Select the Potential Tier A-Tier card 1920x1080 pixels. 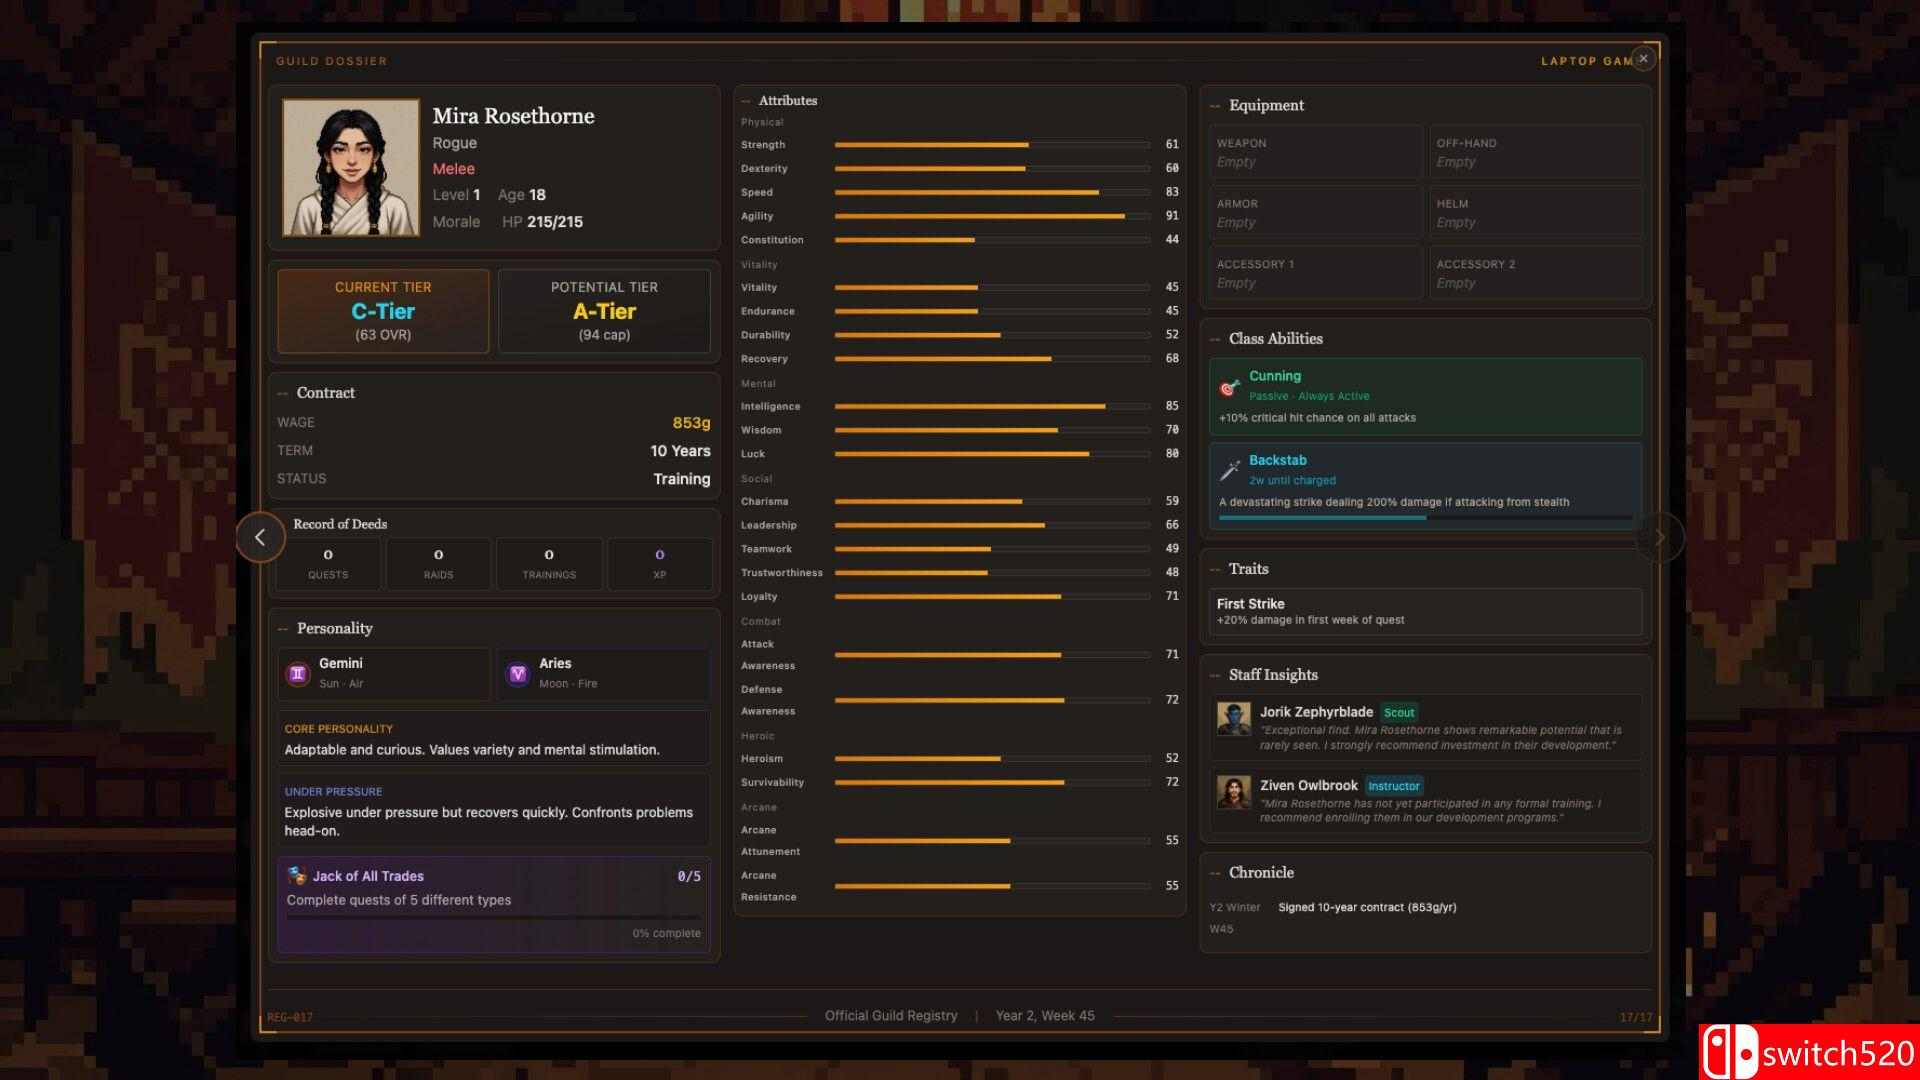pos(604,311)
